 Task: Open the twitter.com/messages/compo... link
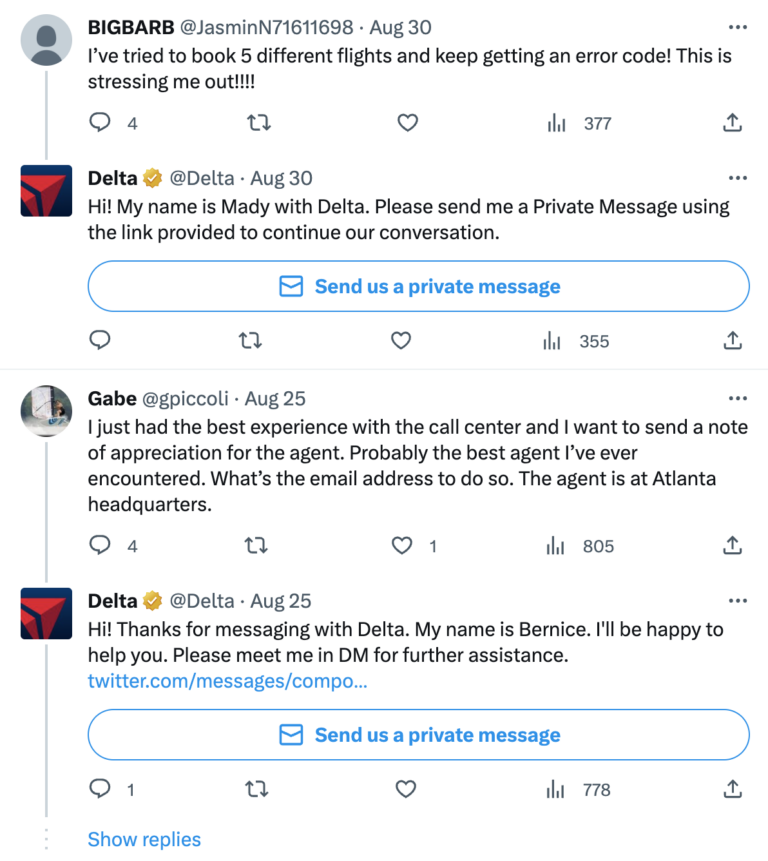[x=227, y=682]
